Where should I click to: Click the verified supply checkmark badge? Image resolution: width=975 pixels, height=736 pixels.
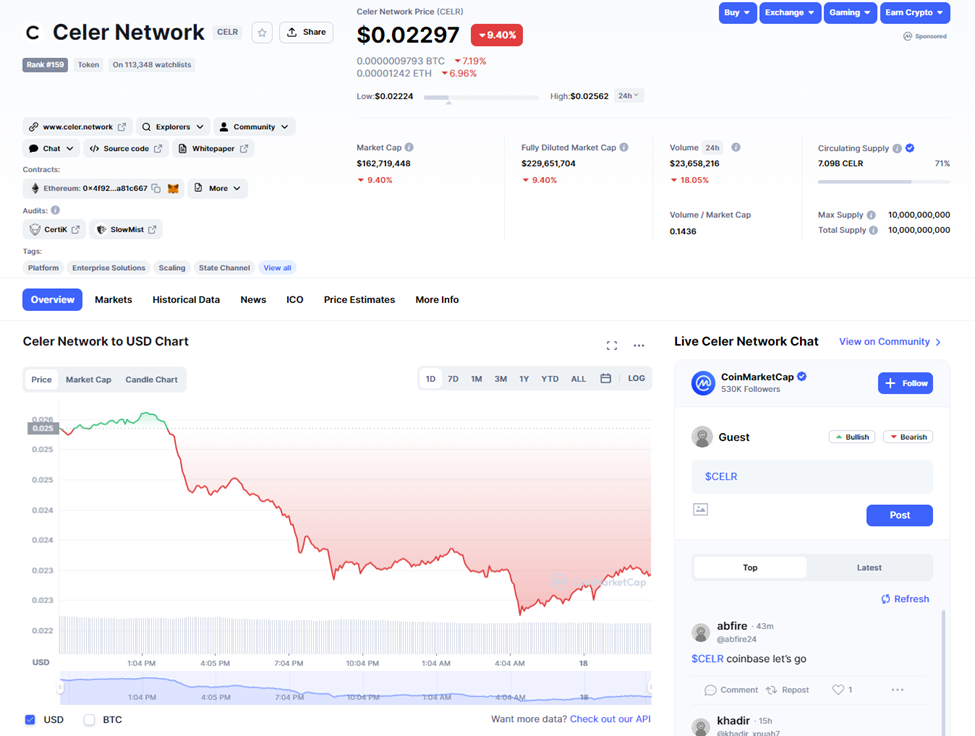pyautogui.click(x=910, y=148)
